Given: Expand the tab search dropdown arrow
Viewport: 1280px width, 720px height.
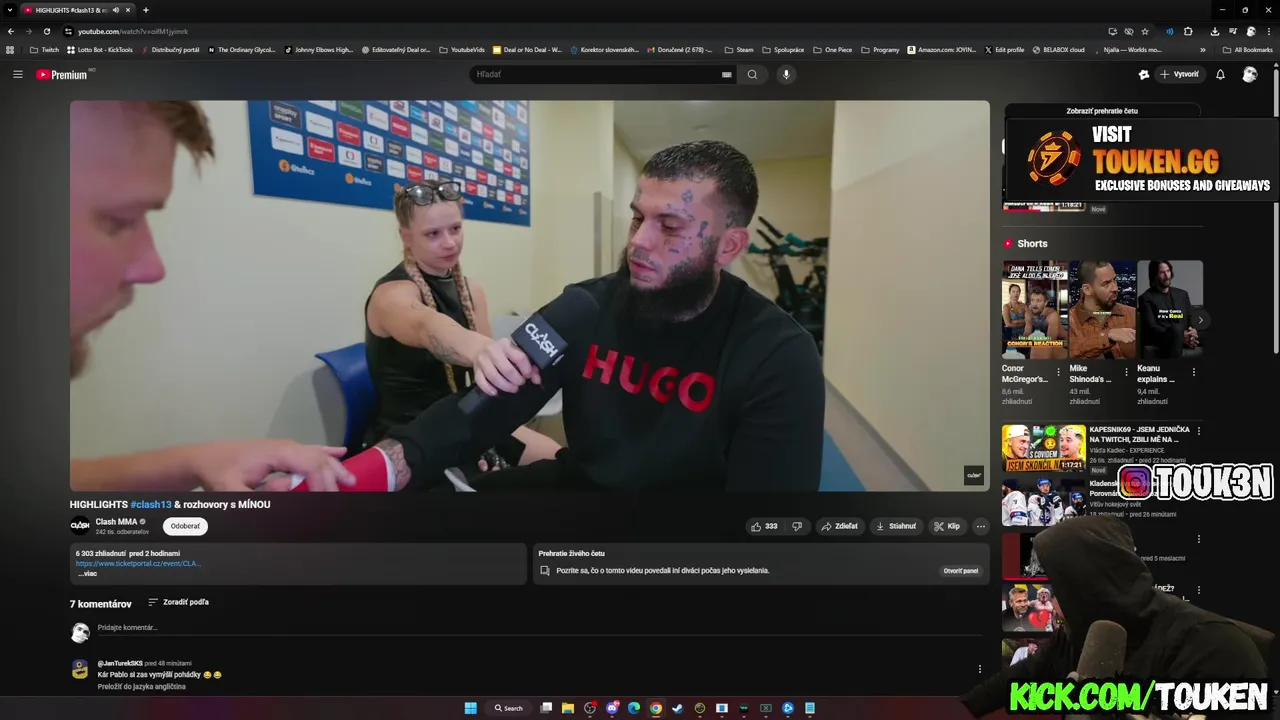Looking at the screenshot, I should [x=9, y=10].
